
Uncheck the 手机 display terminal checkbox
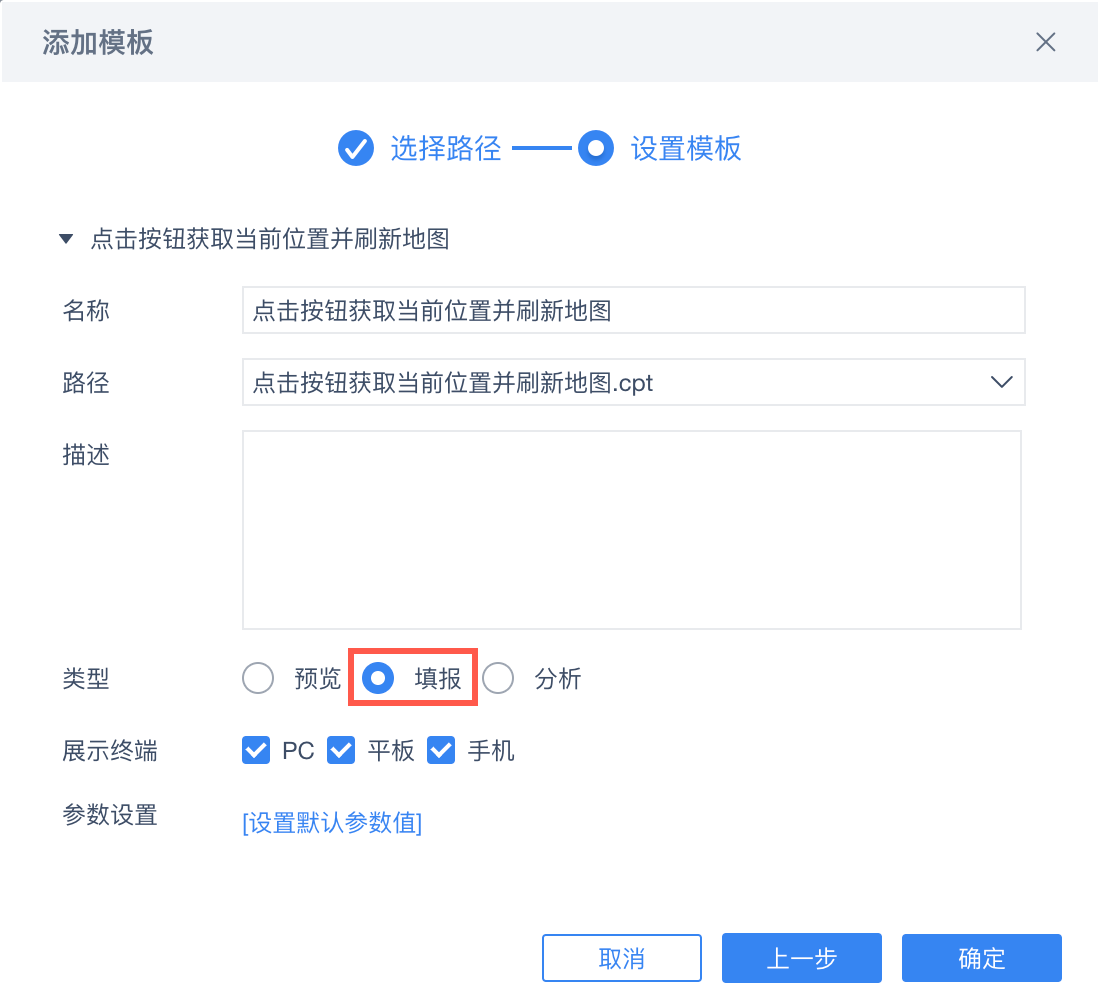[x=441, y=750]
